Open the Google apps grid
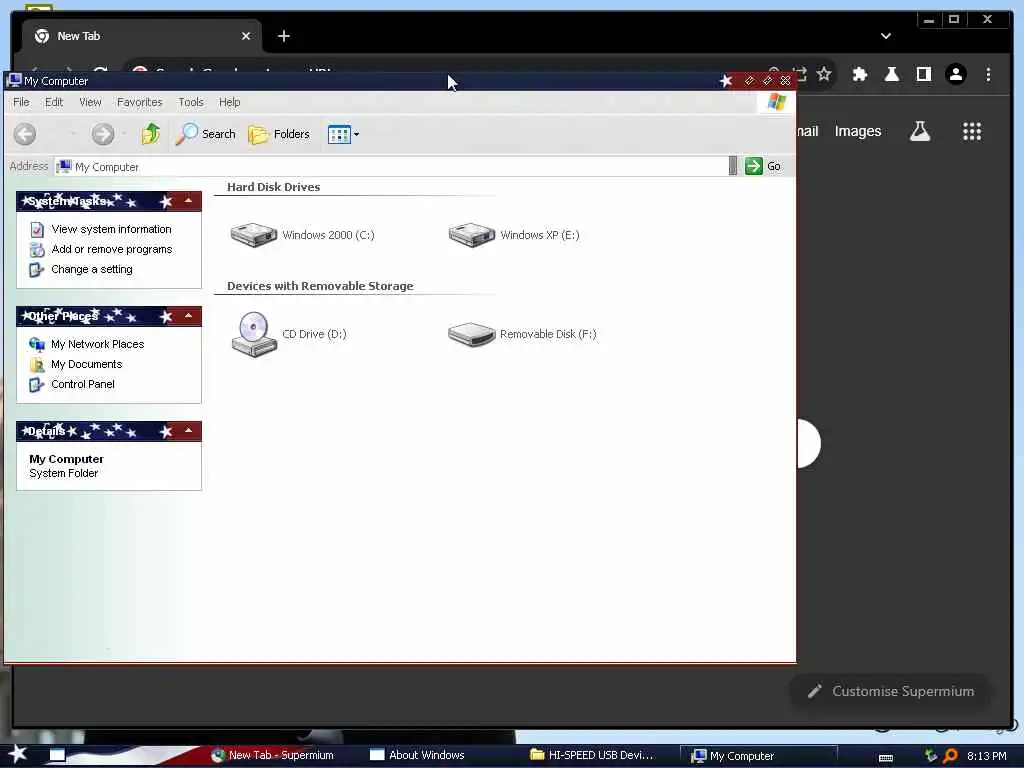Image resolution: width=1024 pixels, height=768 pixels. pos(972,131)
